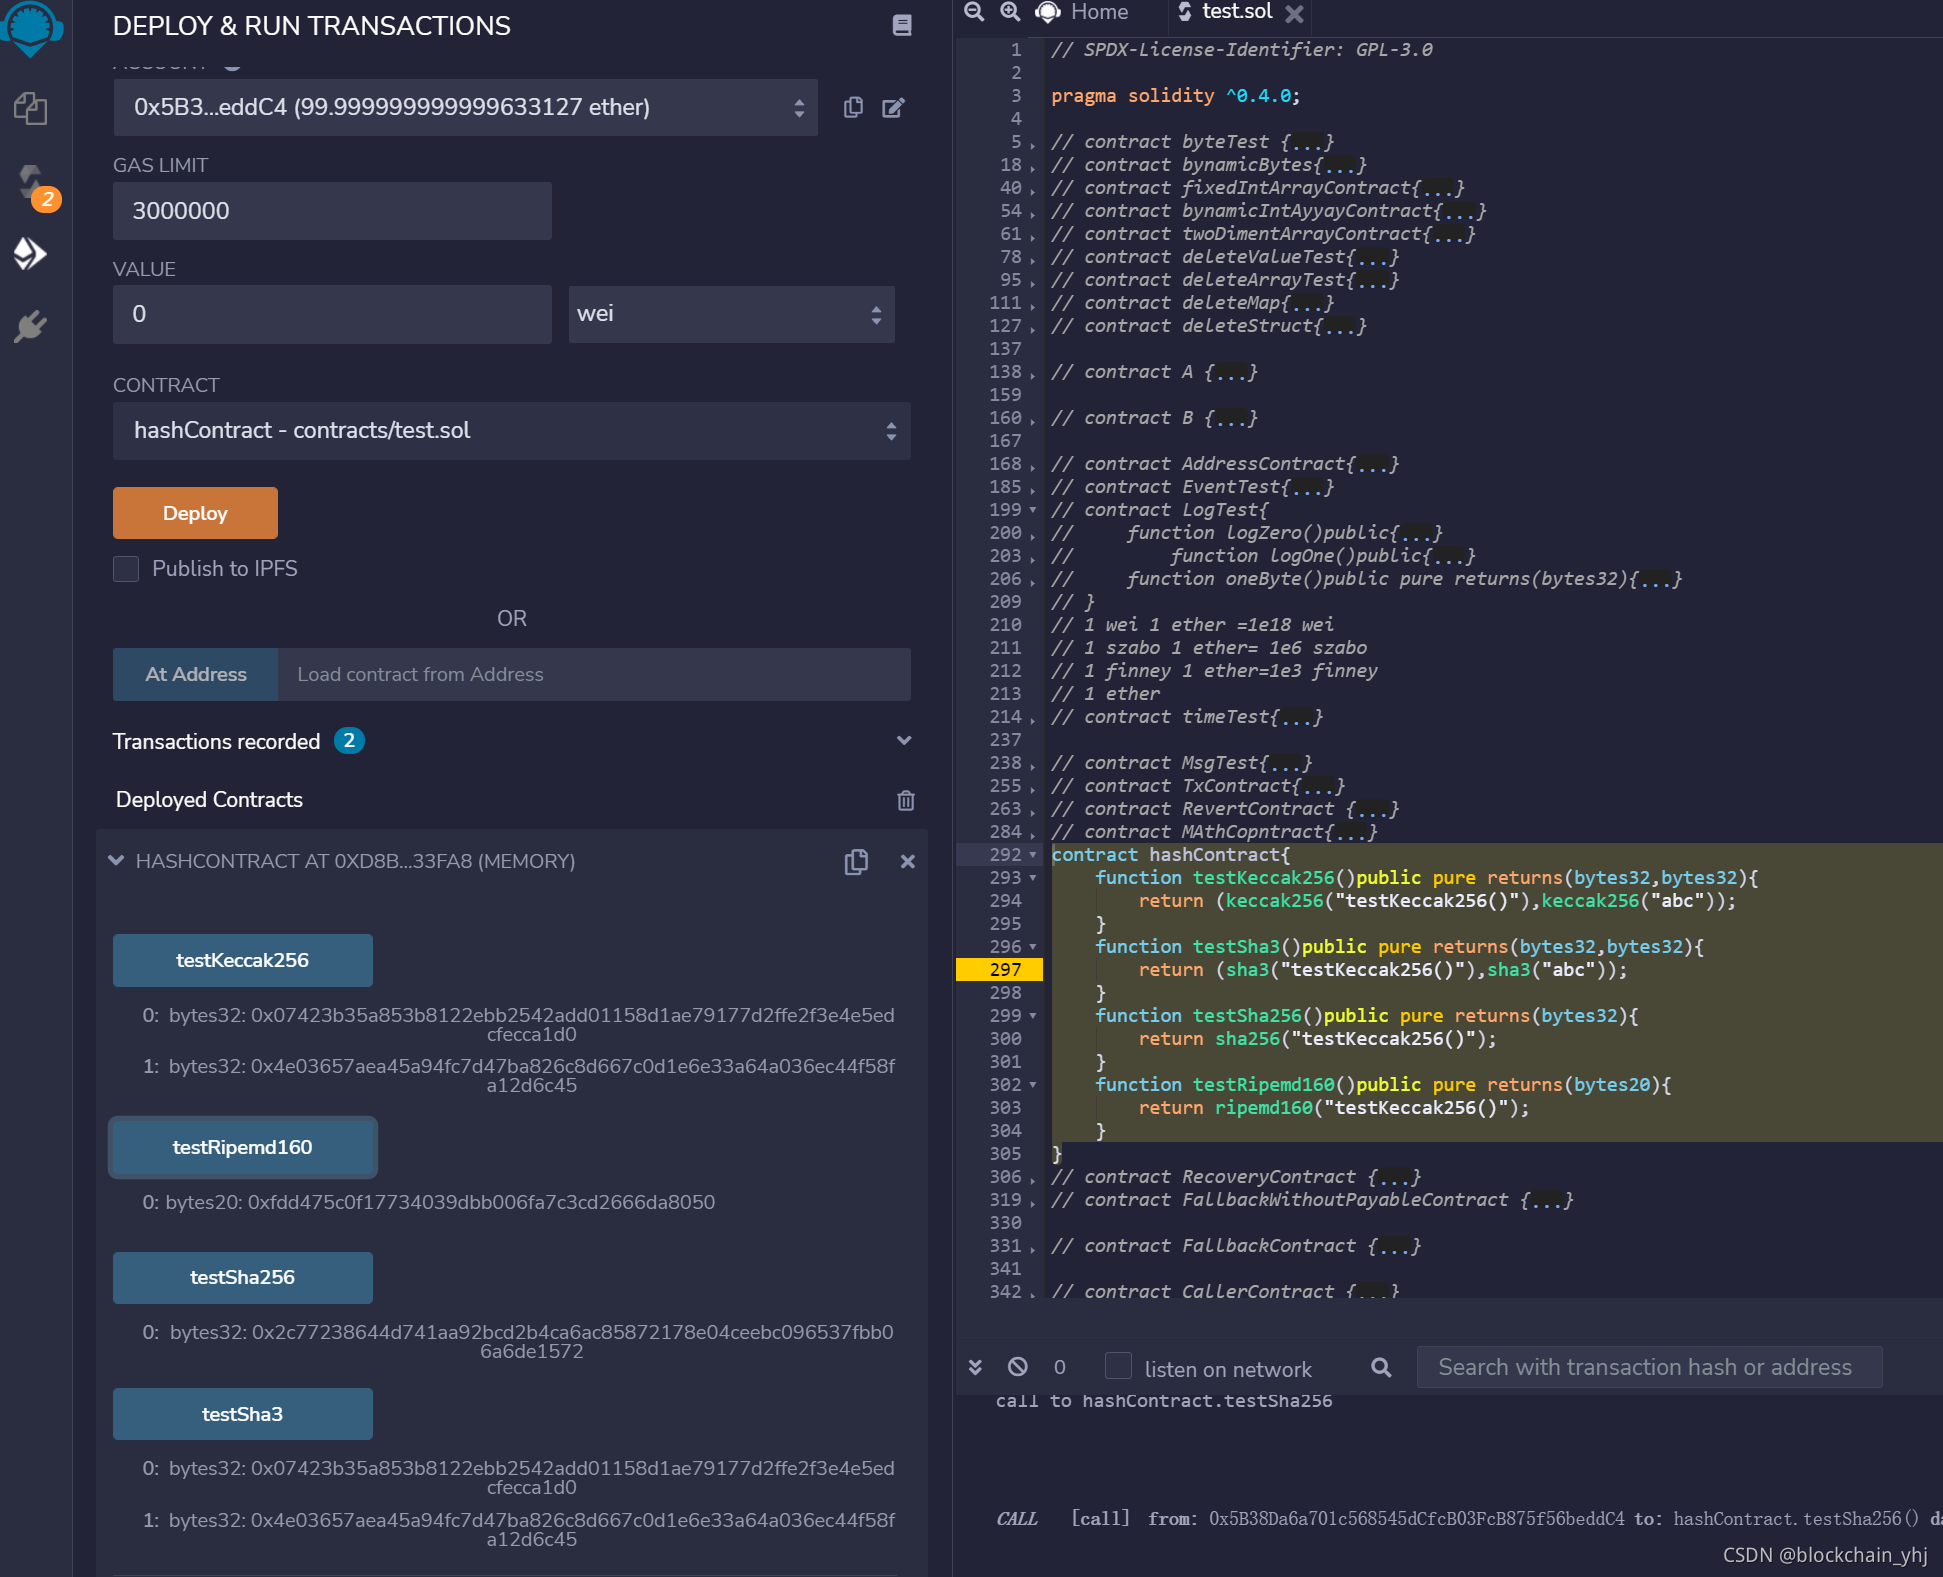The width and height of the screenshot is (1943, 1577).
Task: Copy the selected account address icon
Action: [x=853, y=108]
